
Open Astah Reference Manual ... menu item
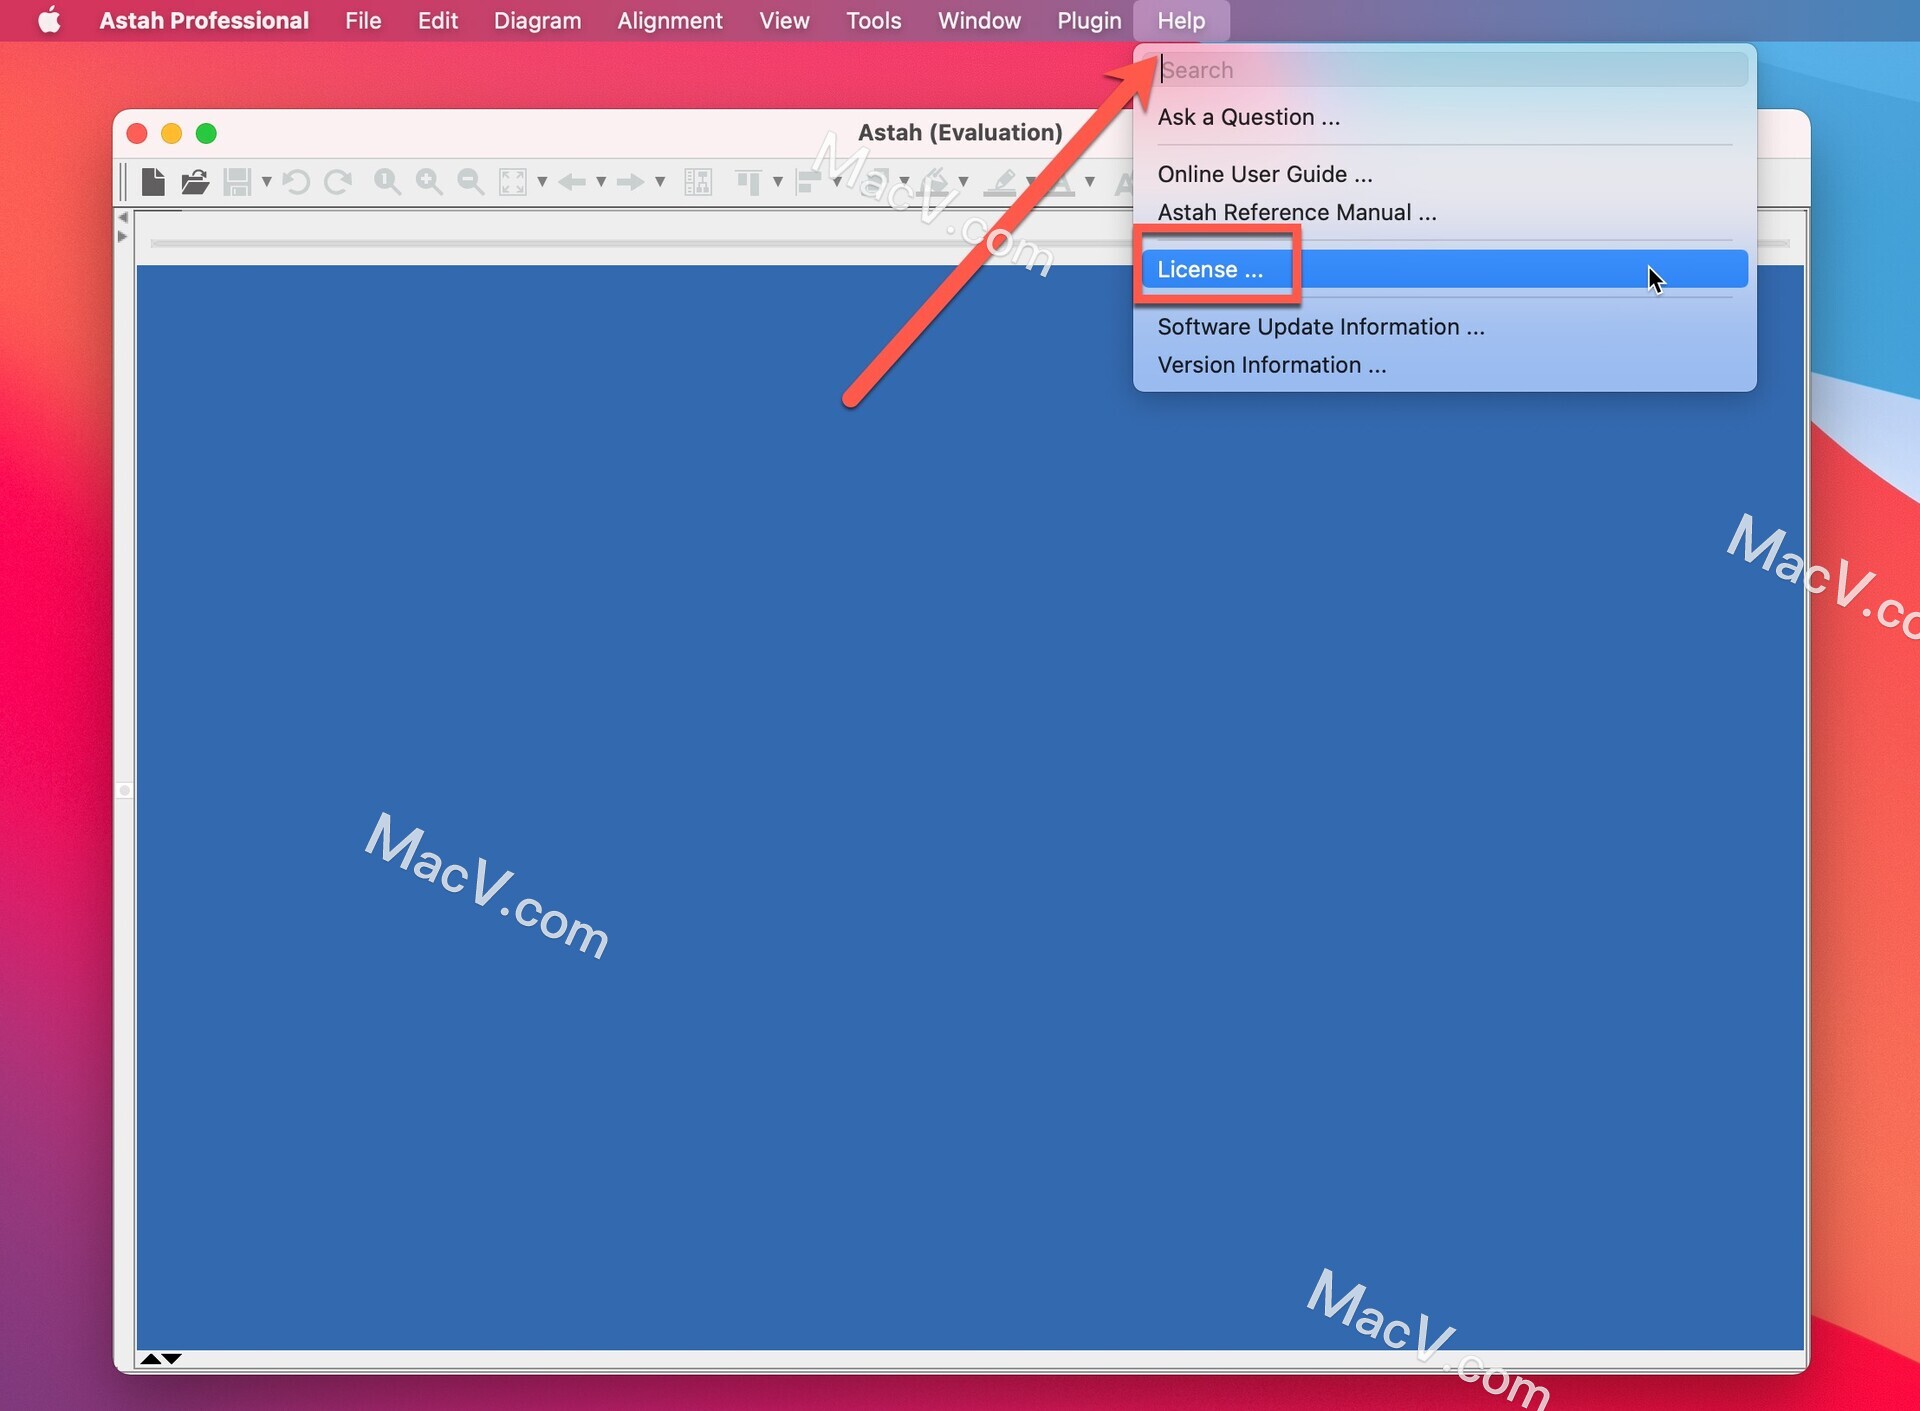[x=1445, y=212]
